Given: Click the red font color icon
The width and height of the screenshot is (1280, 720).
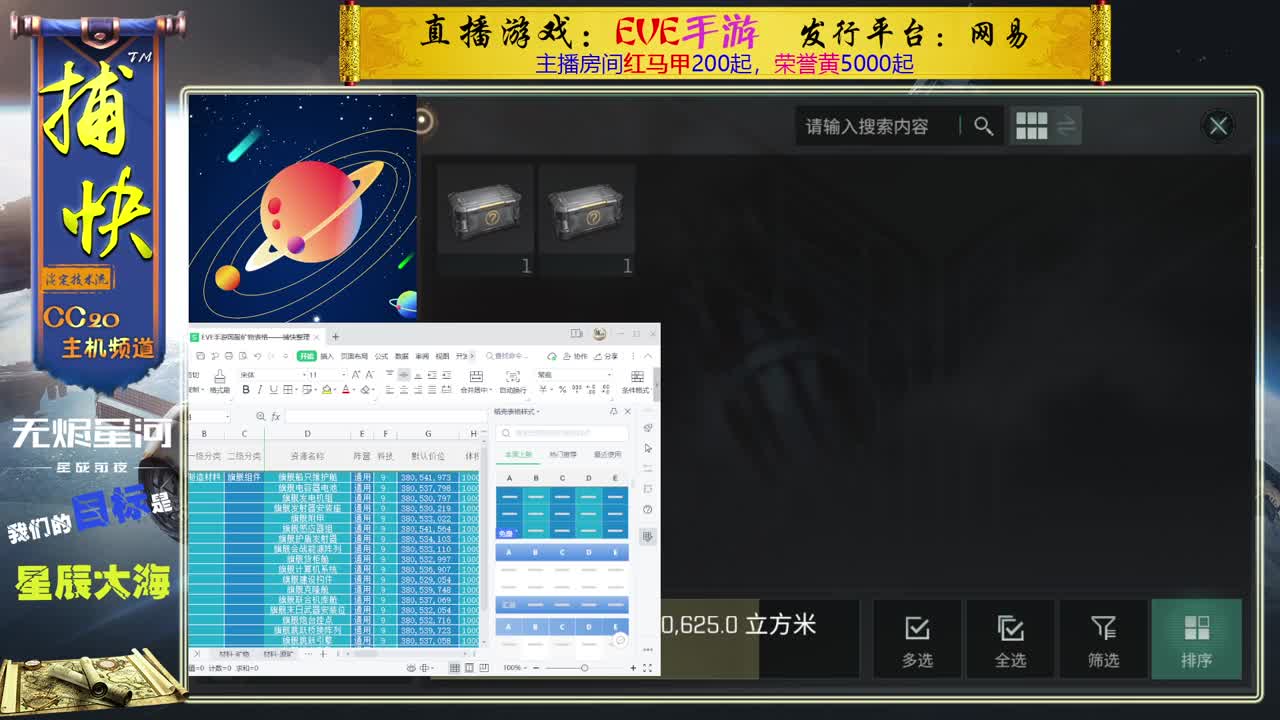Looking at the screenshot, I should pyautogui.click(x=346, y=389).
